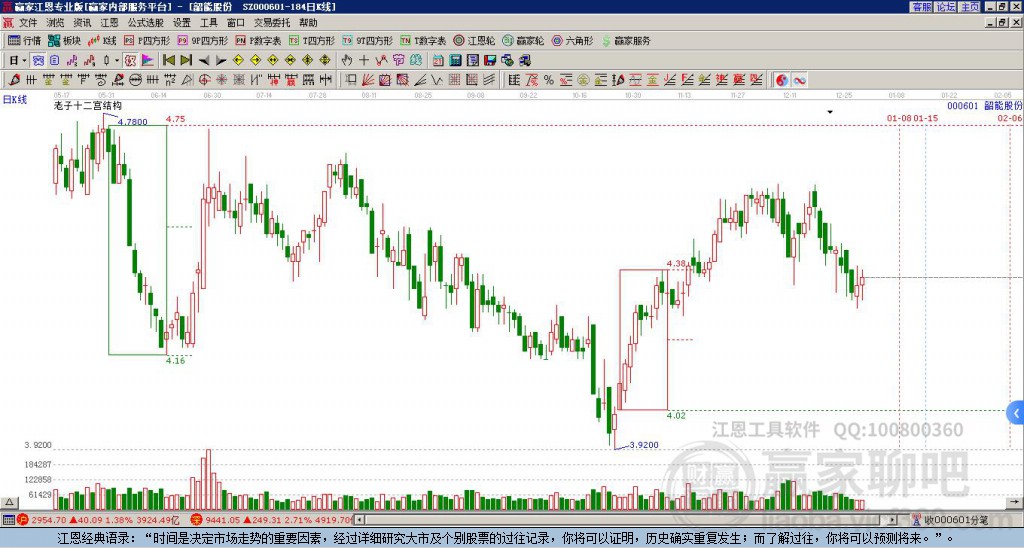
Task: Select the Gann fan lines drawing tool
Action: (x=368, y=80)
